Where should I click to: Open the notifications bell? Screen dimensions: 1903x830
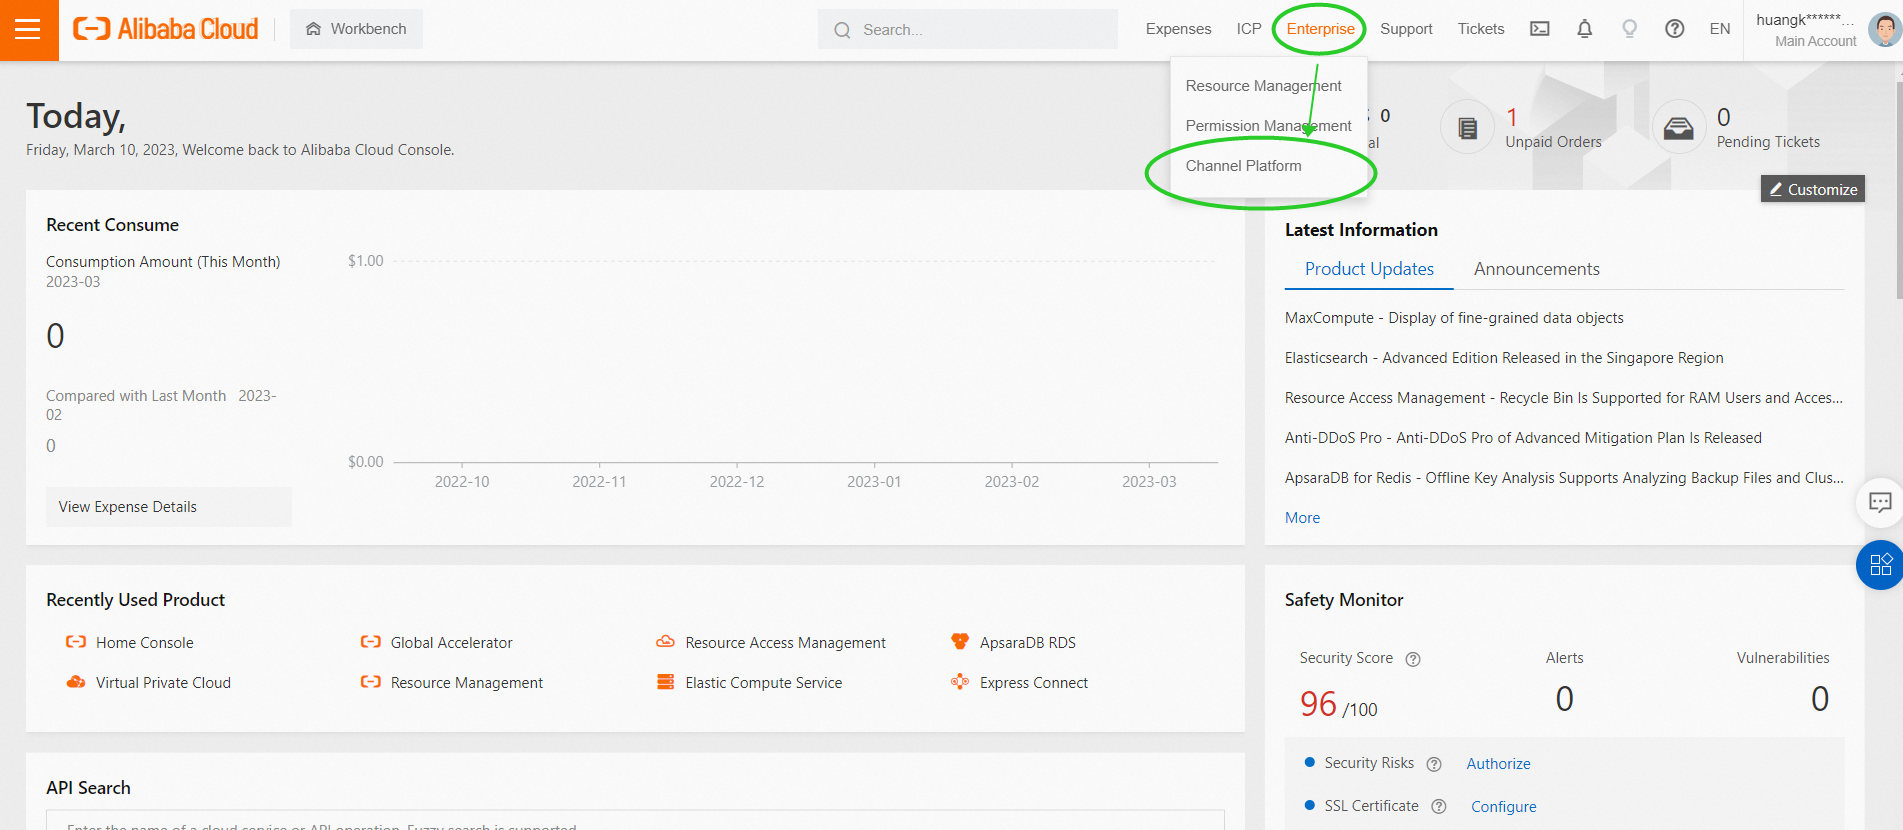click(1585, 29)
